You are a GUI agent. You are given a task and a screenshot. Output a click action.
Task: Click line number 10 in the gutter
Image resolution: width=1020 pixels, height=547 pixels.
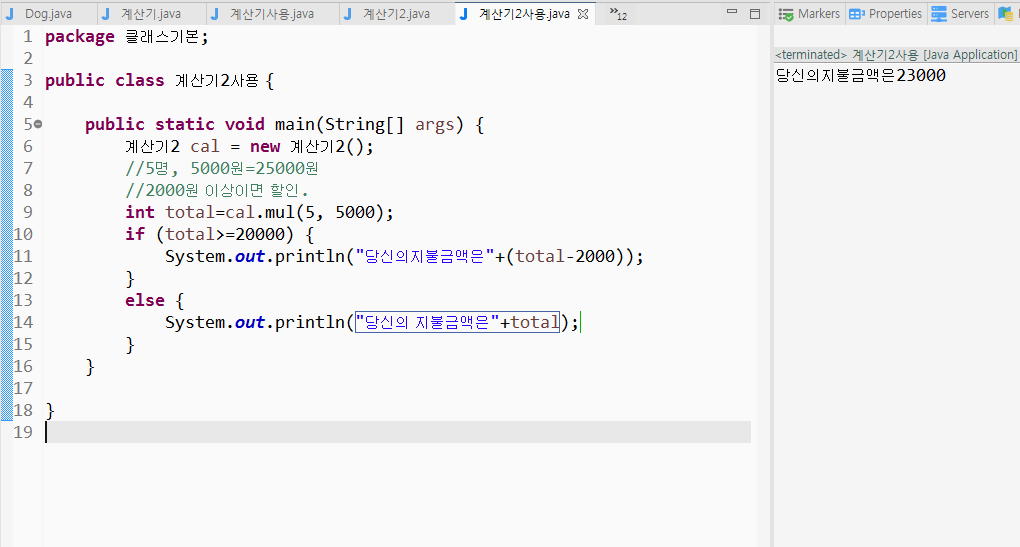coord(23,234)
